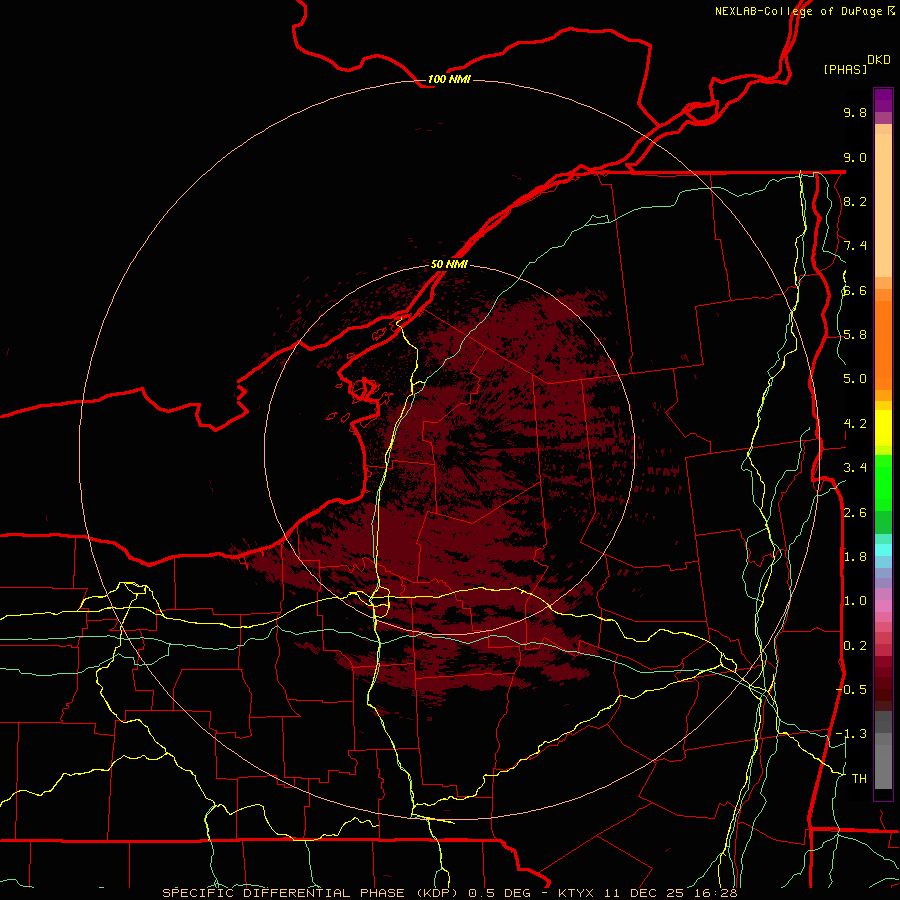
Task: Click the TH threshold label on the scale
Action: tap(859, 779)
